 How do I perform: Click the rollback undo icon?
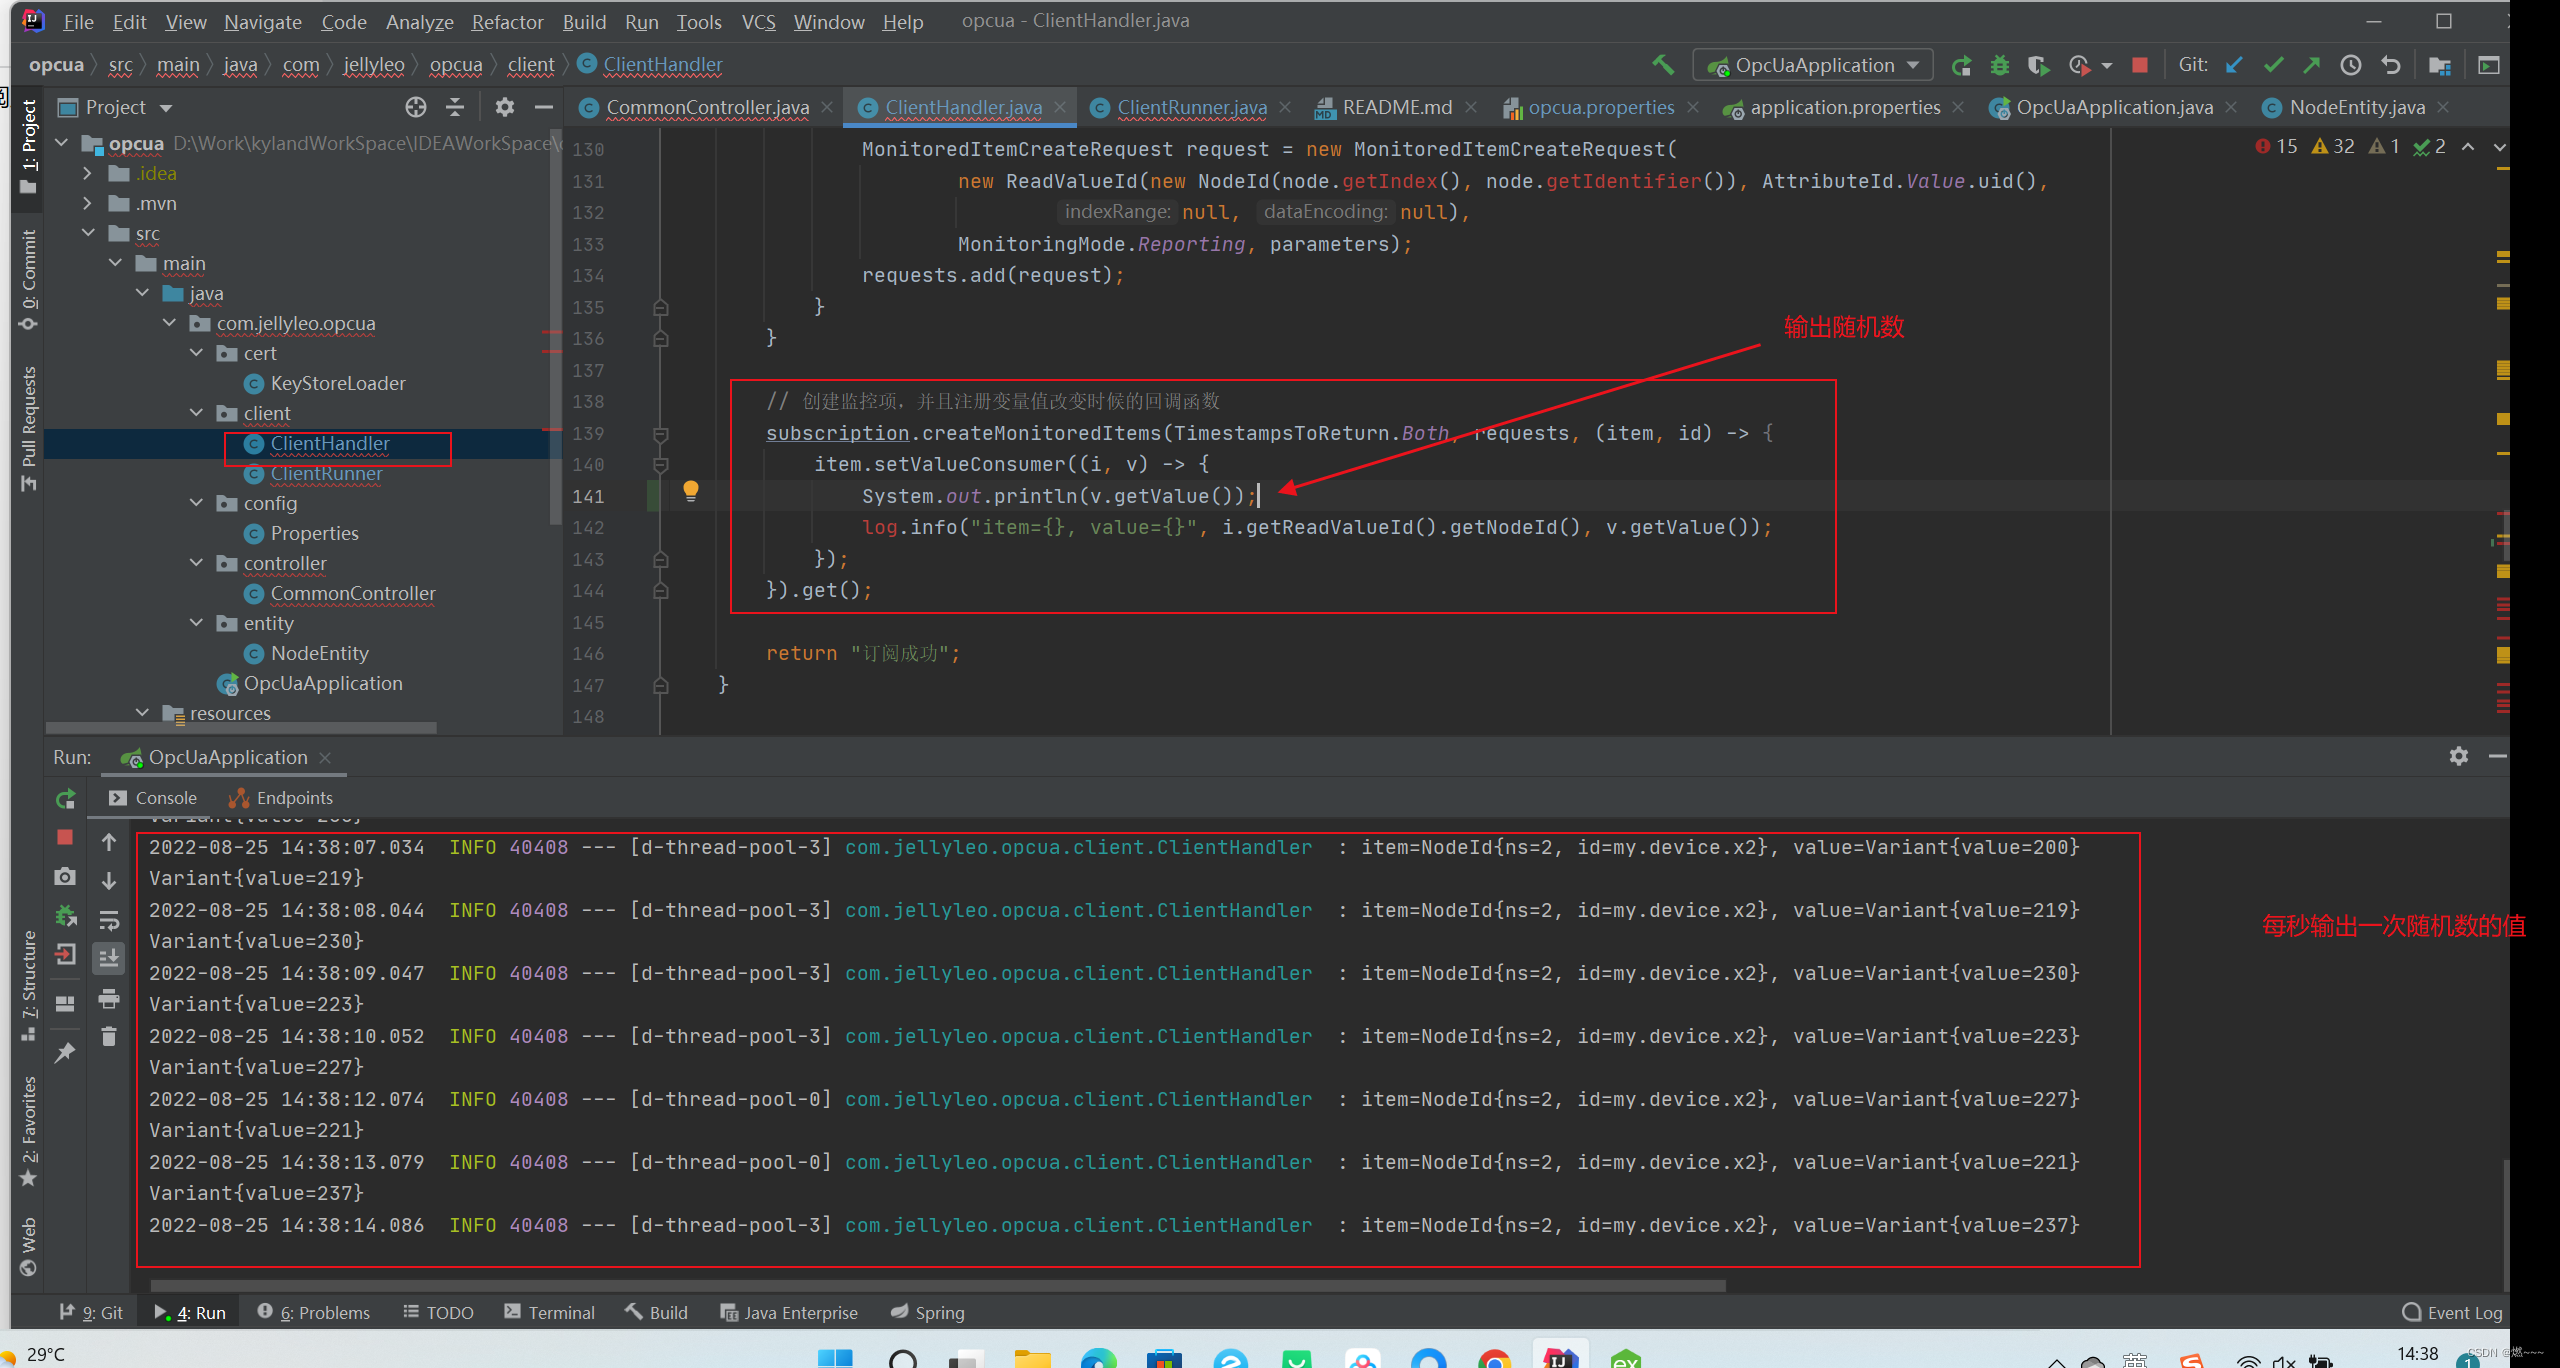tap(2390, 65)
